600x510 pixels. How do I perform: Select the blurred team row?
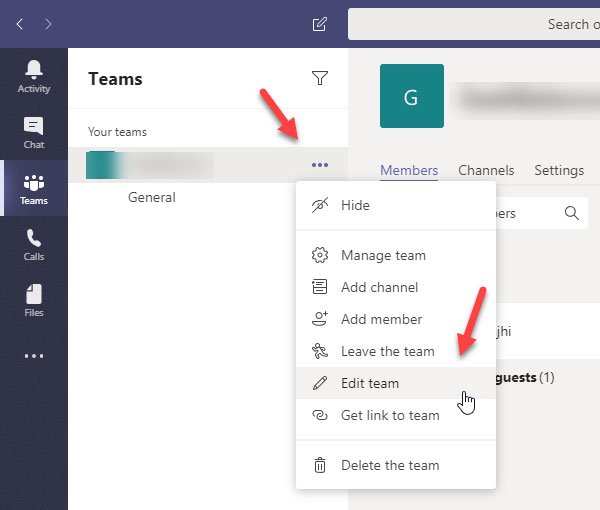pos(208,165)
